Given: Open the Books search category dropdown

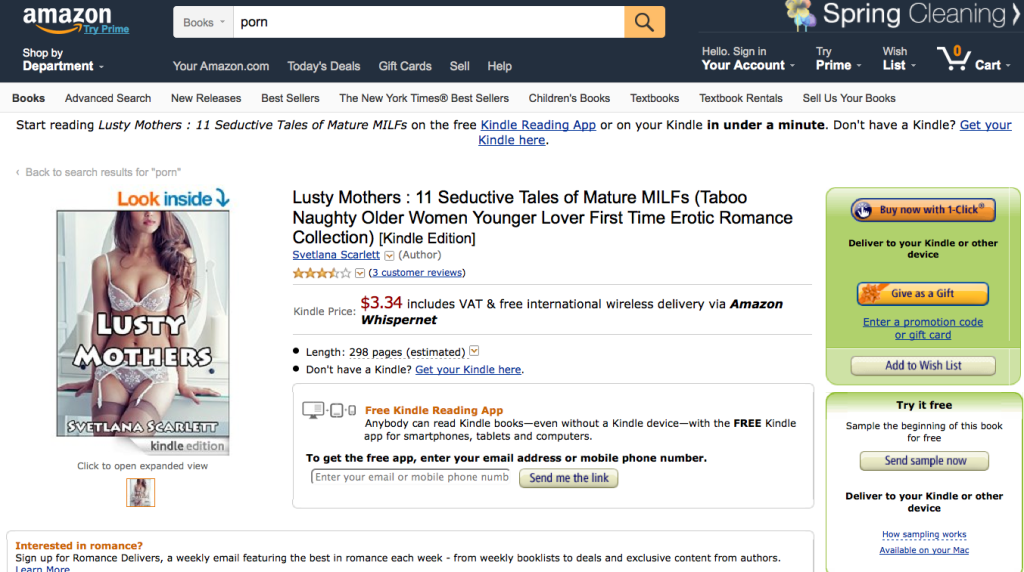Looking at the screenshot, I should coord(203,22).
